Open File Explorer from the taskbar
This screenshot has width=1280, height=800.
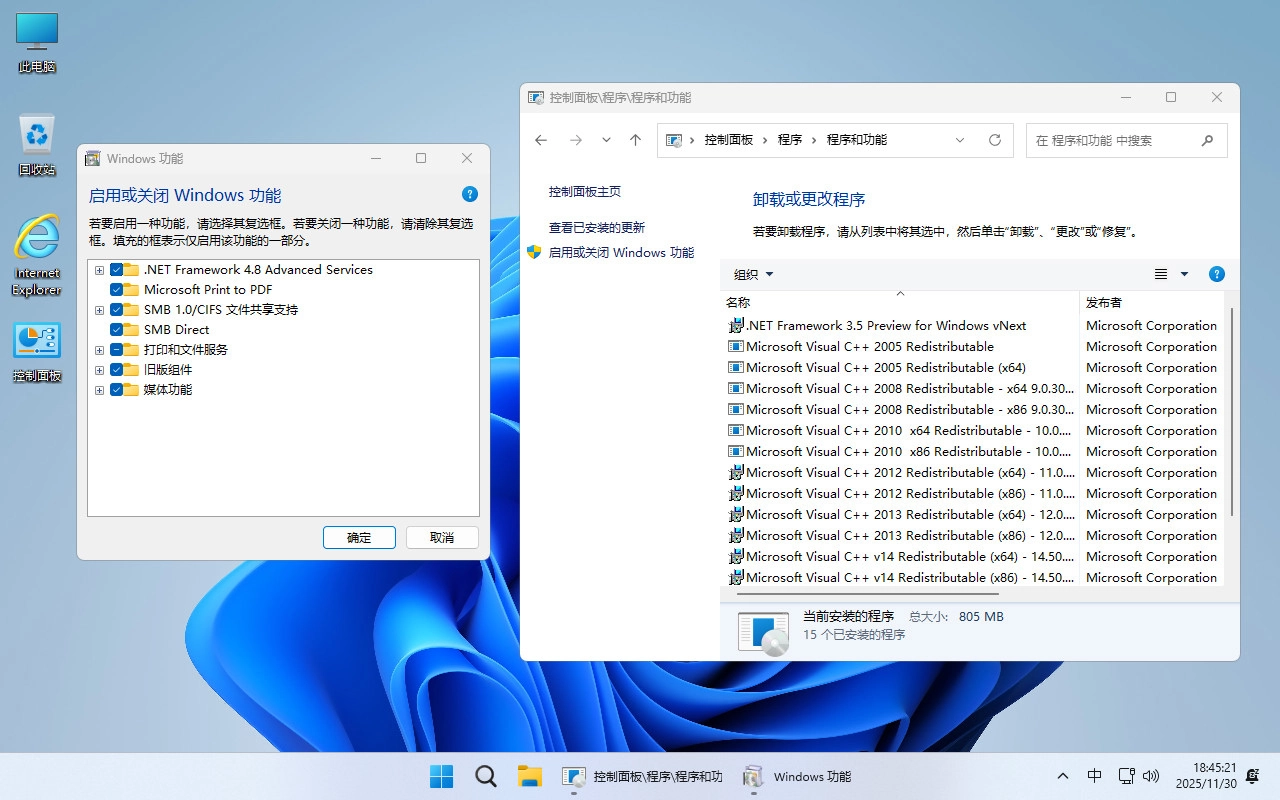pos(530,776)
